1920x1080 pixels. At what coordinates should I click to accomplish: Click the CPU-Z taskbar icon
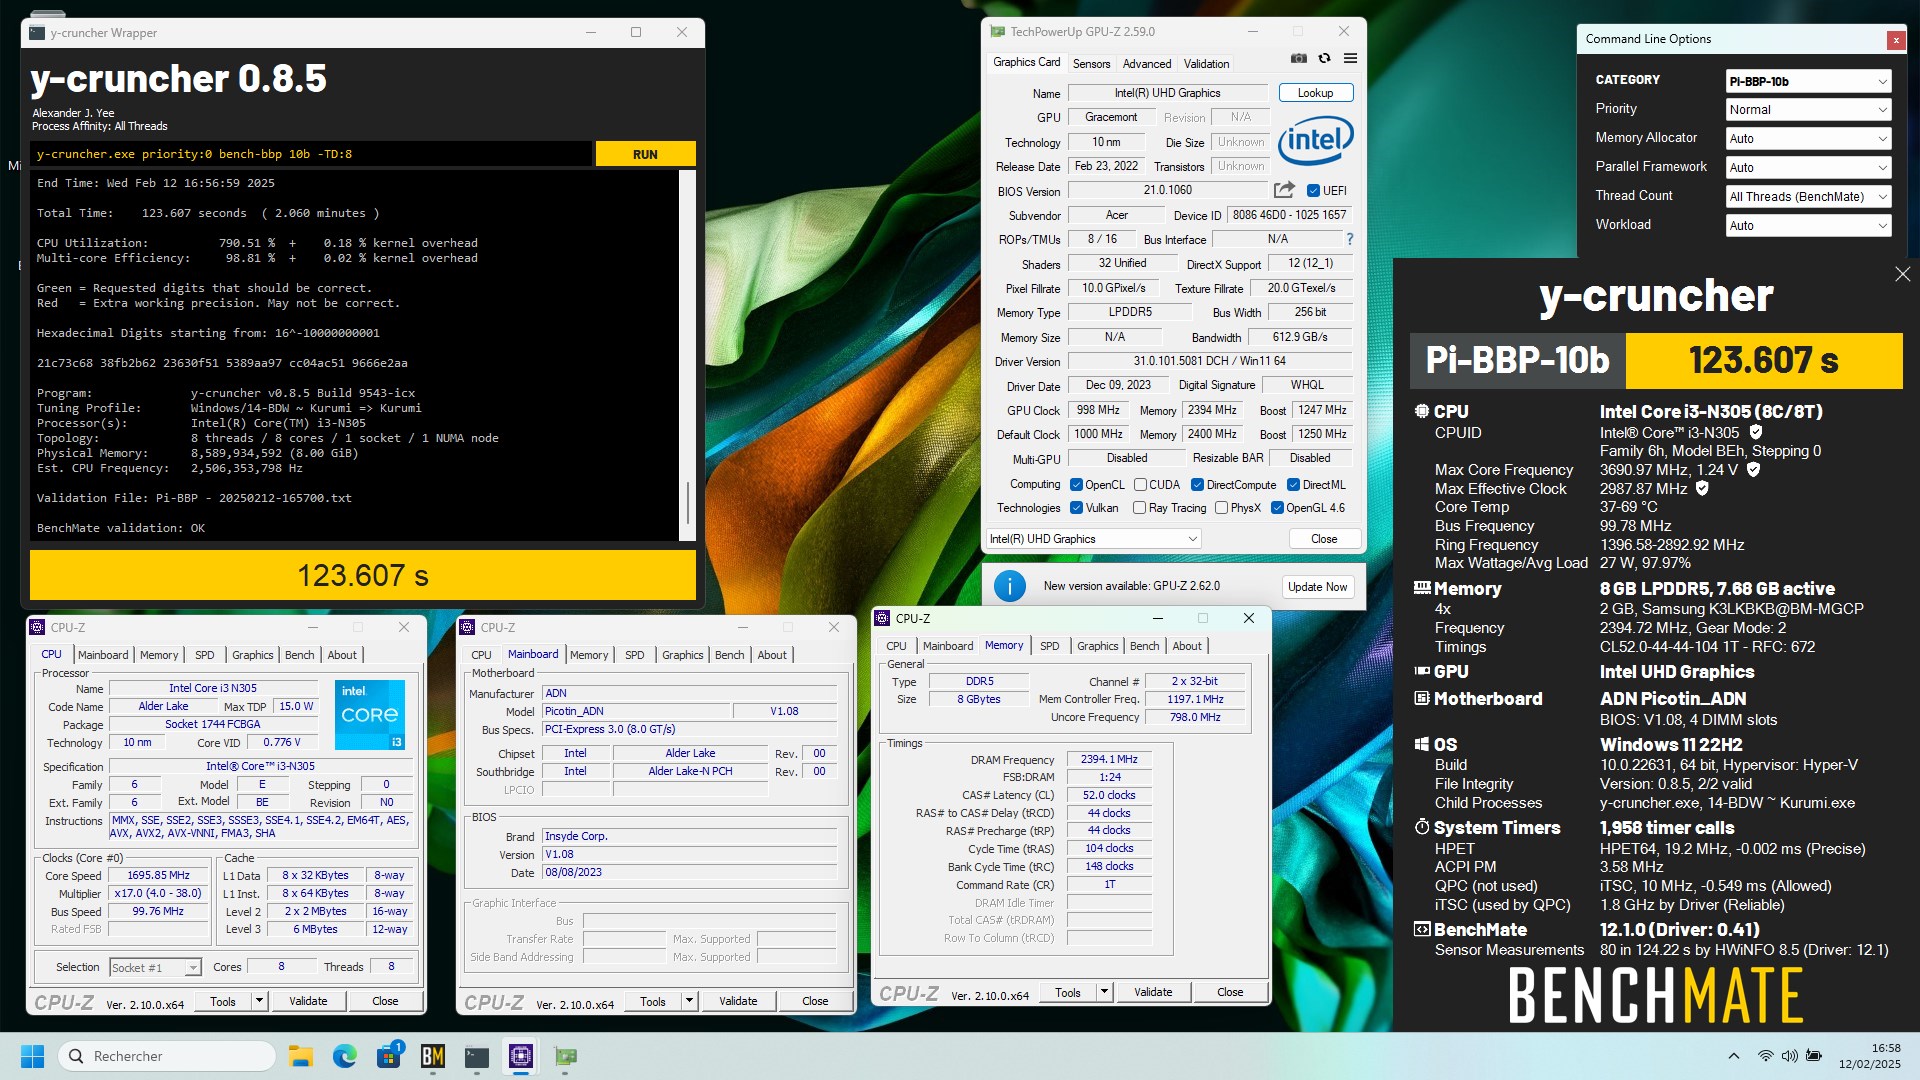point(521,1056)
